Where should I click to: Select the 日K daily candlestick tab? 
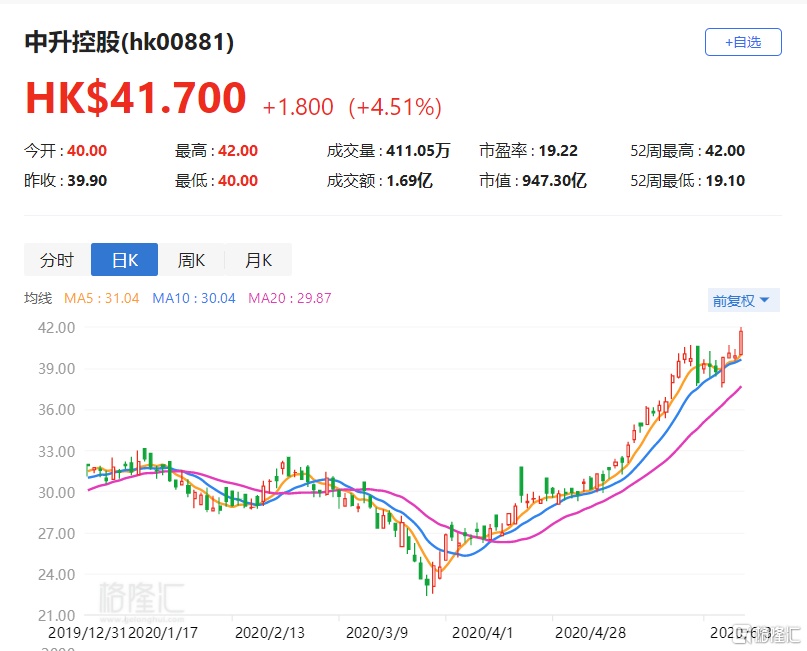pyautogui.click(x=124, y=260)
